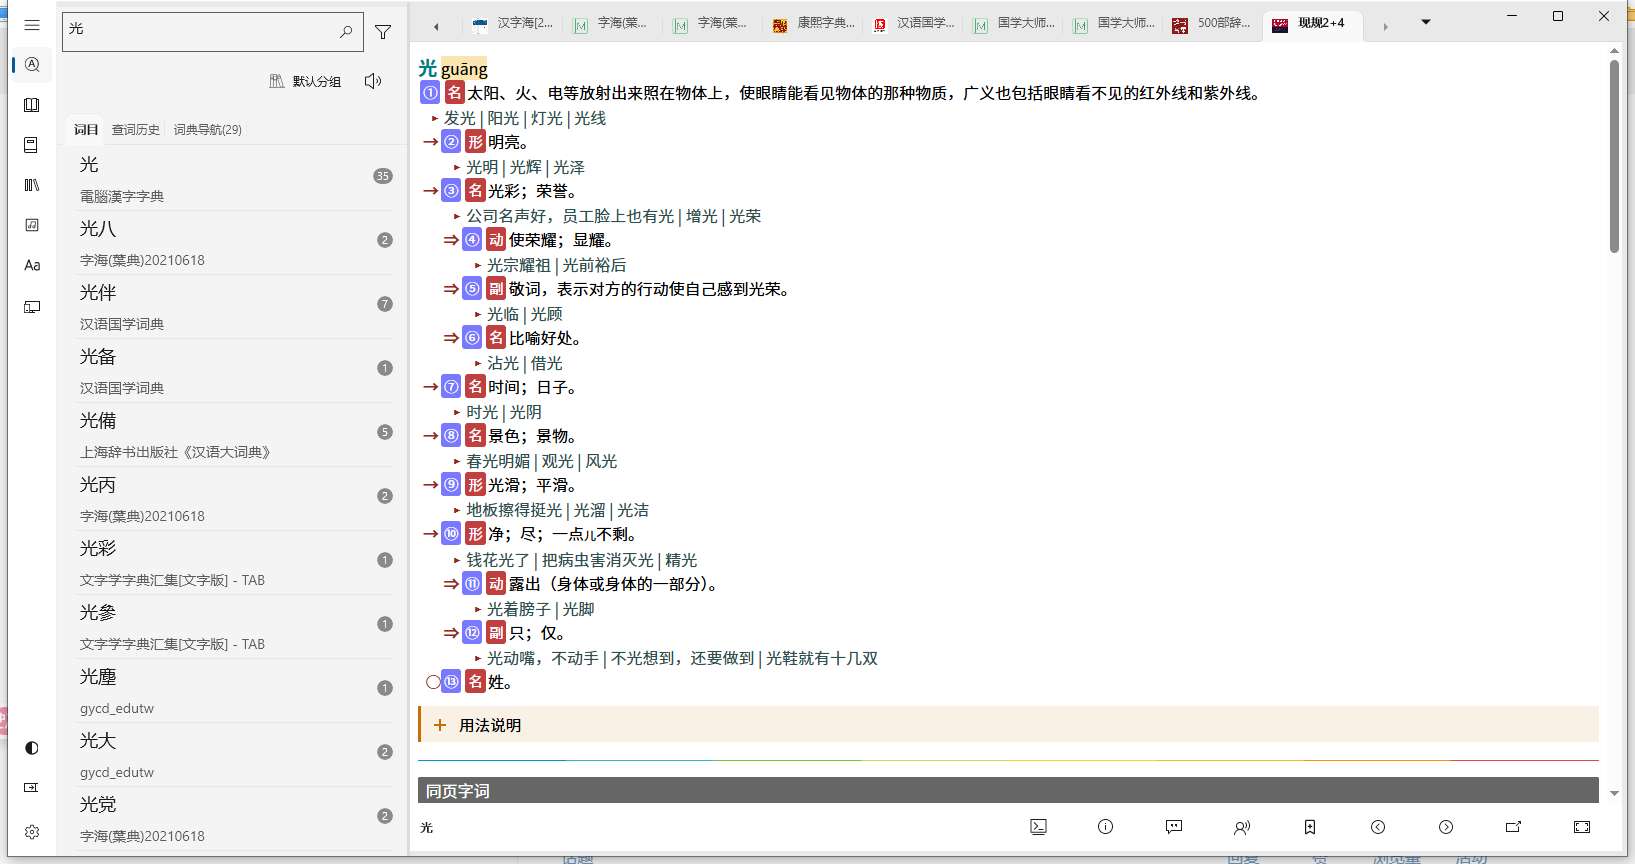Toggle the speaker auto-pronounce icon
1635x864 pixels.
coord(373,81)
